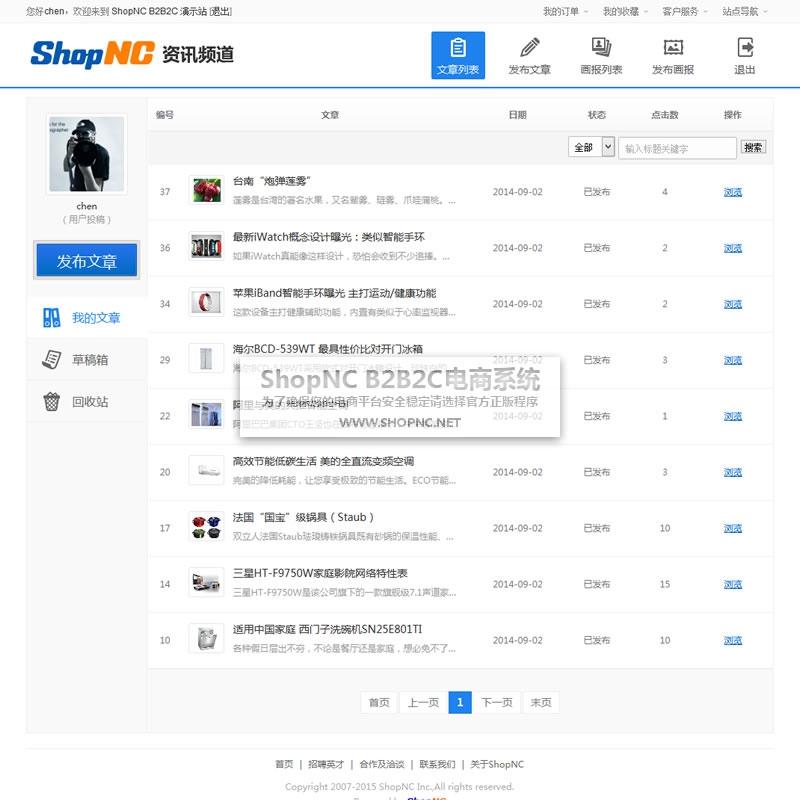Open title 海尔BCD-539WT 最具性价比对开门冰箱
Screen dimensions: 800x800
point(328,349)
